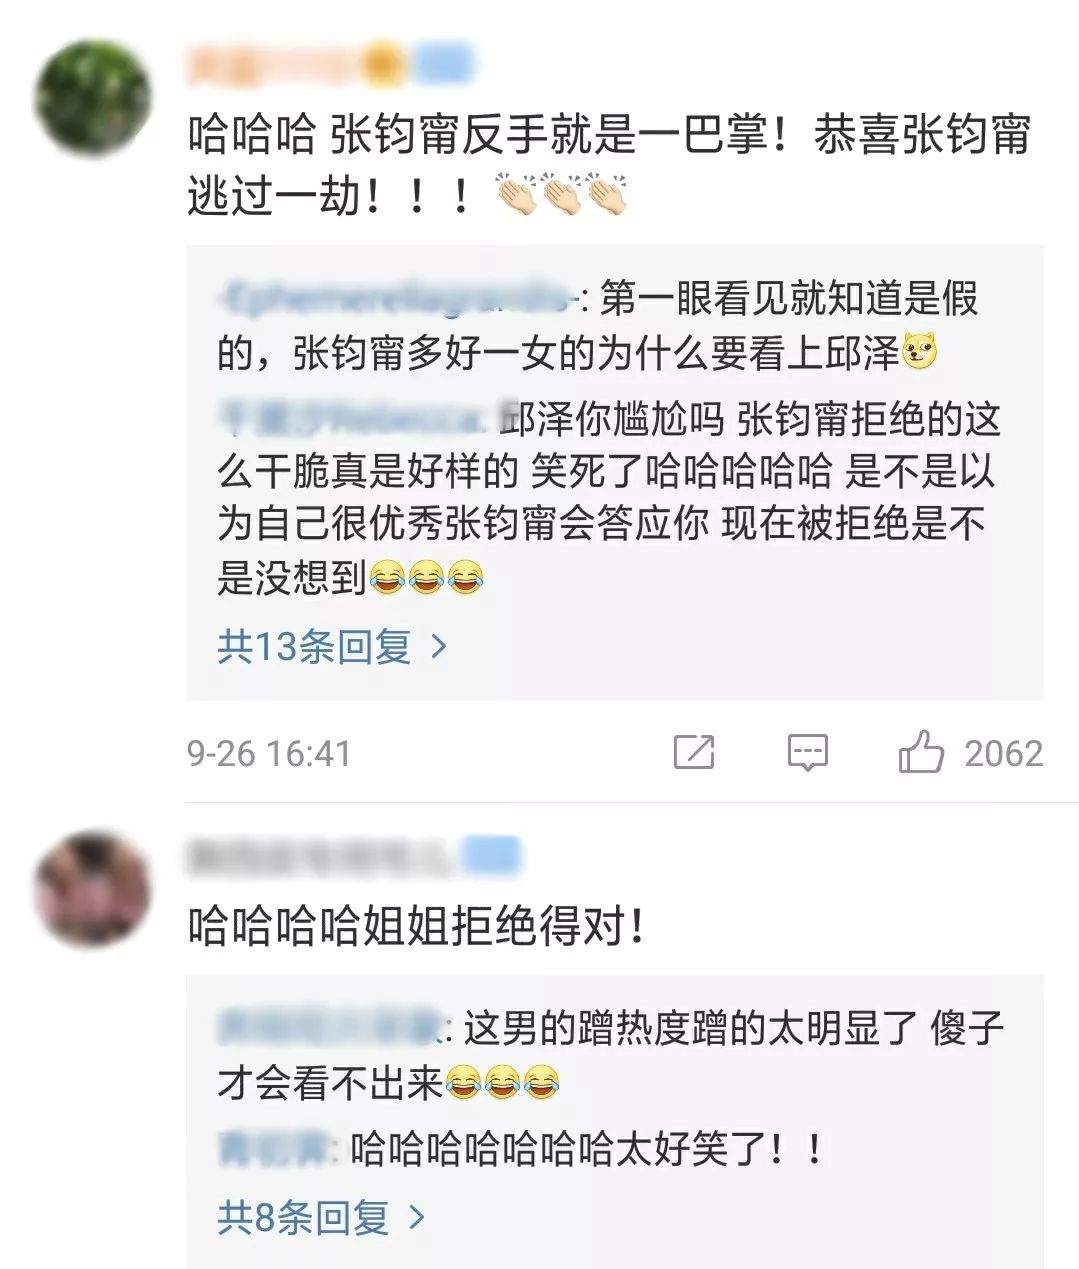Tap the repost icon under first comment
1079x1269 pixels.
click(693, 752)
